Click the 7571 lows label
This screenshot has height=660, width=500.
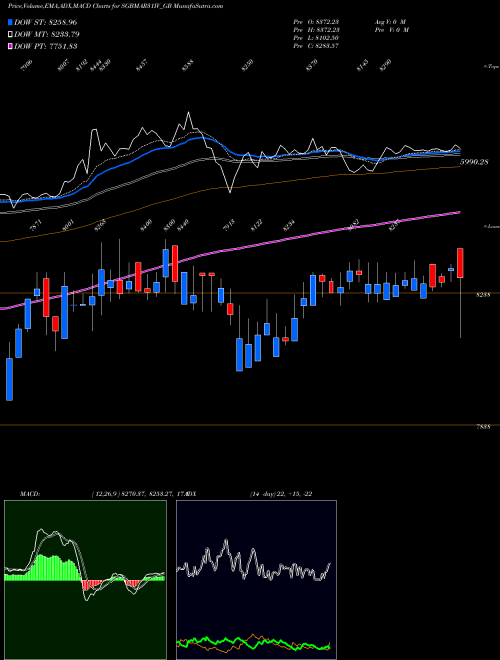(37, 226)
